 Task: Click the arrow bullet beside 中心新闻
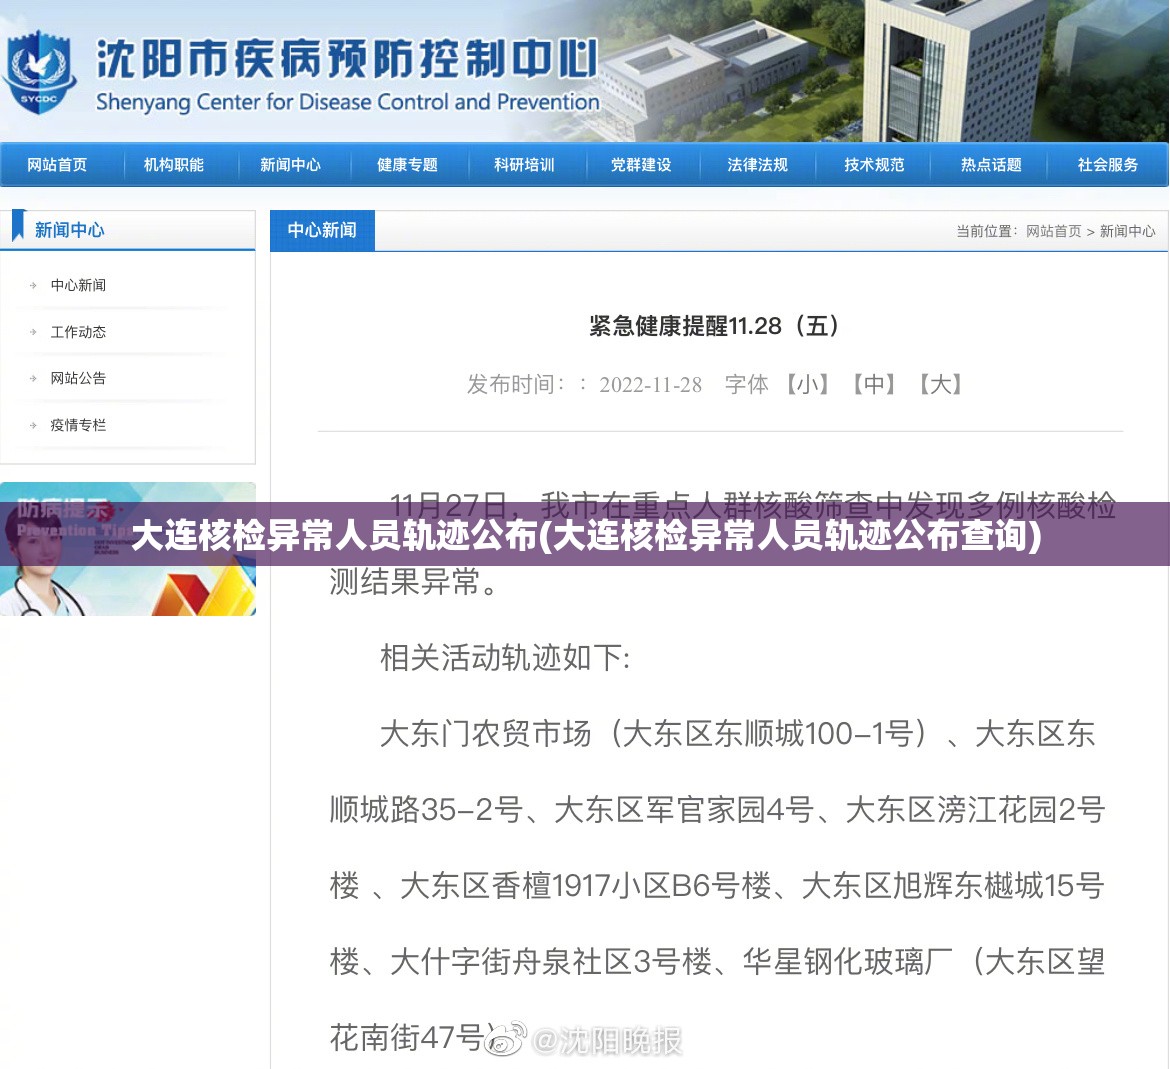(x=33, y=286)
